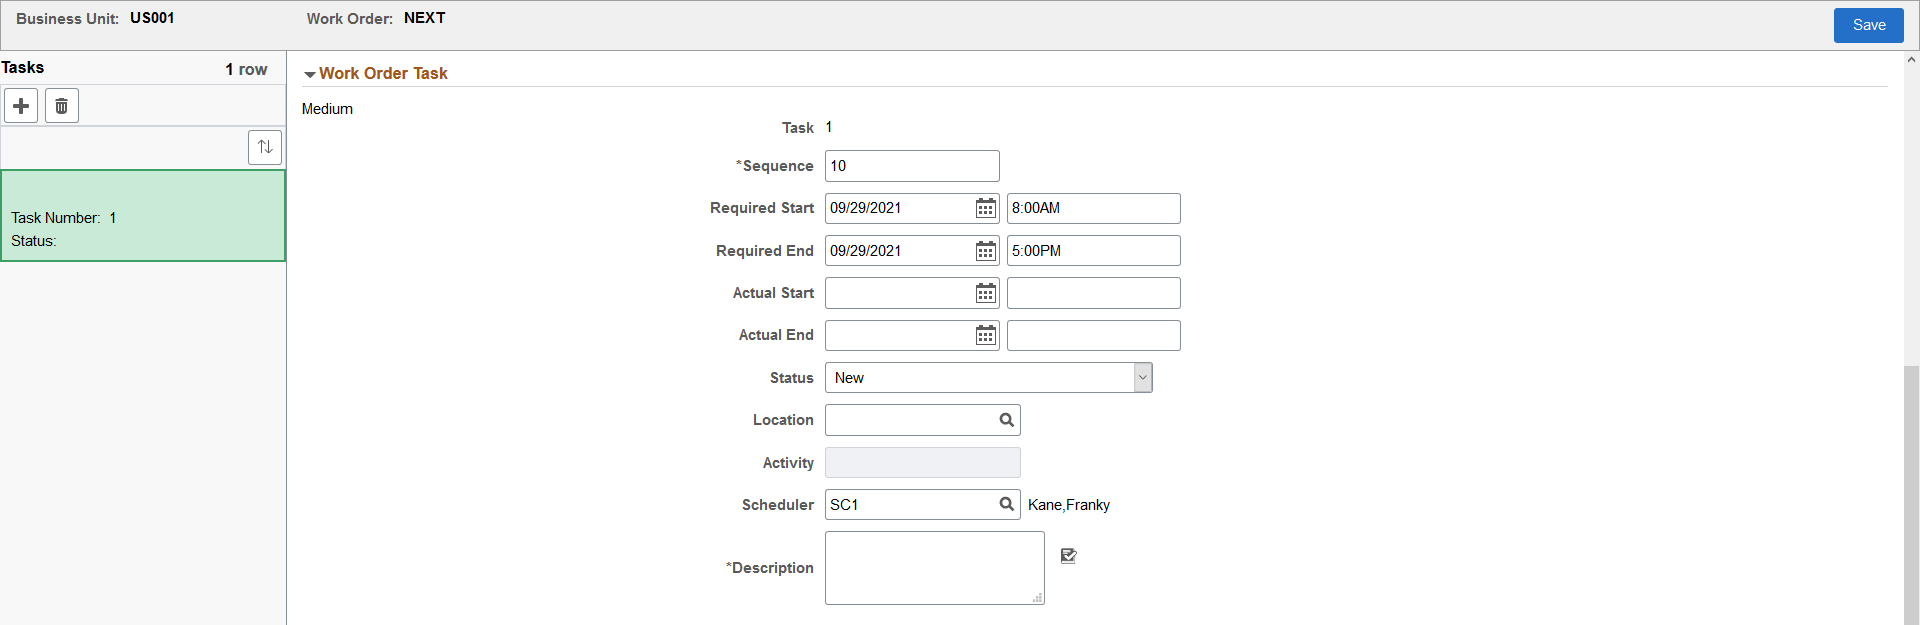Select the Task Number 1 row
Image resolution: width=1920 pixels, height=625 pixels.
[x=143, y=216]
